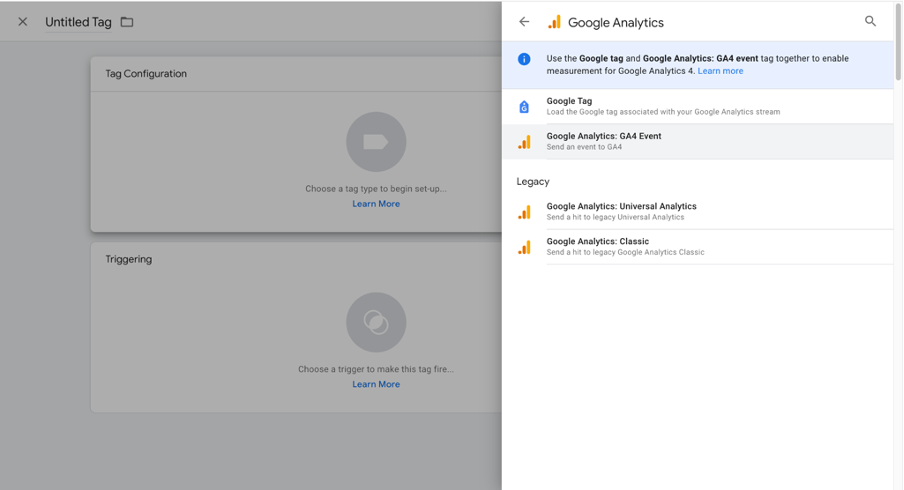The width and height of the screenshot is (904, 490).
Task: Click the Legacy section heading
Action: tap(533, 182)
